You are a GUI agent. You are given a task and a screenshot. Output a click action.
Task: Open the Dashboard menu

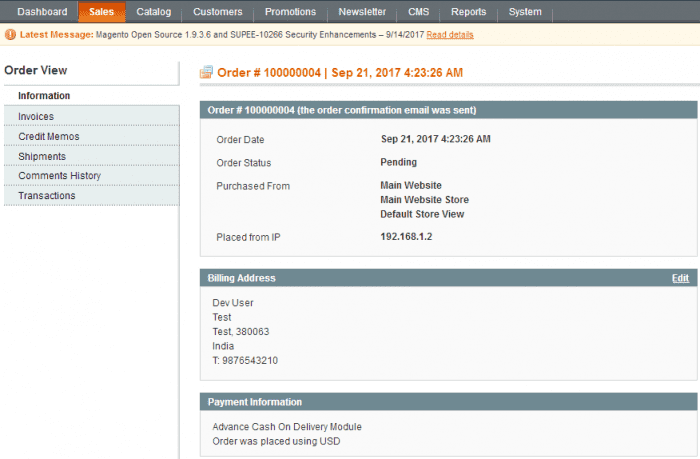(42, 12)
